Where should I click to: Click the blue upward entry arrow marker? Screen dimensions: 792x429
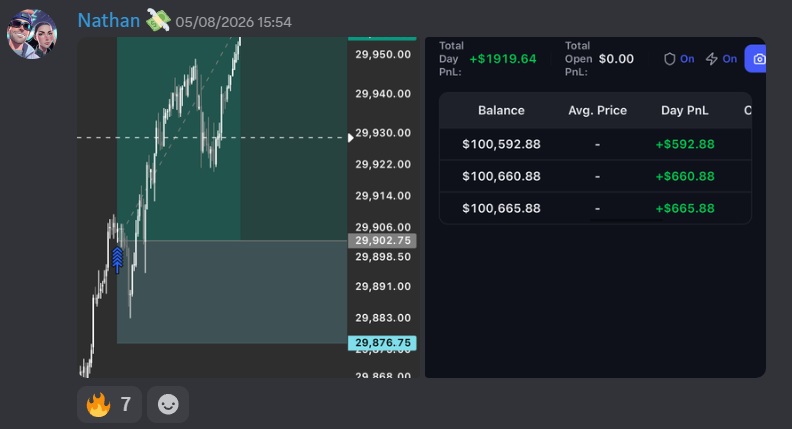(117, 260)
